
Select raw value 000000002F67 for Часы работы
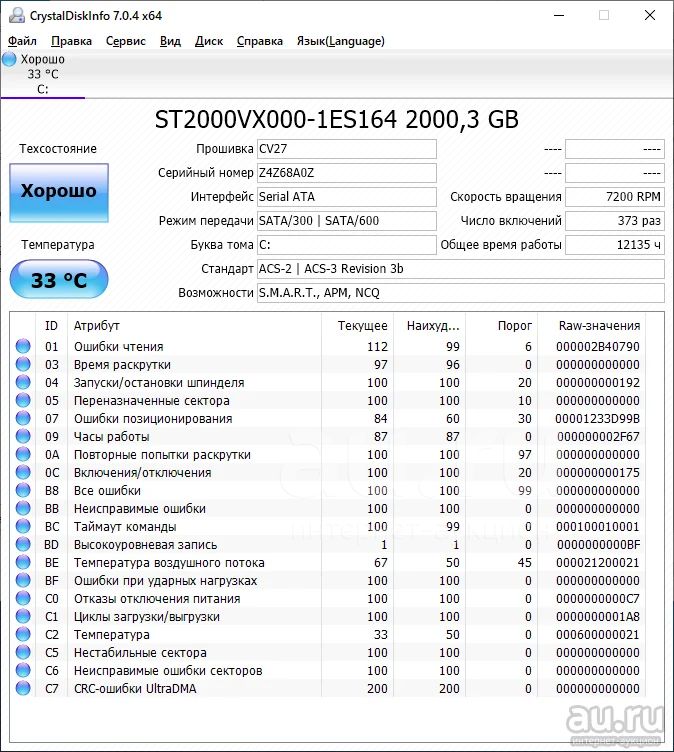coord(598,436)
